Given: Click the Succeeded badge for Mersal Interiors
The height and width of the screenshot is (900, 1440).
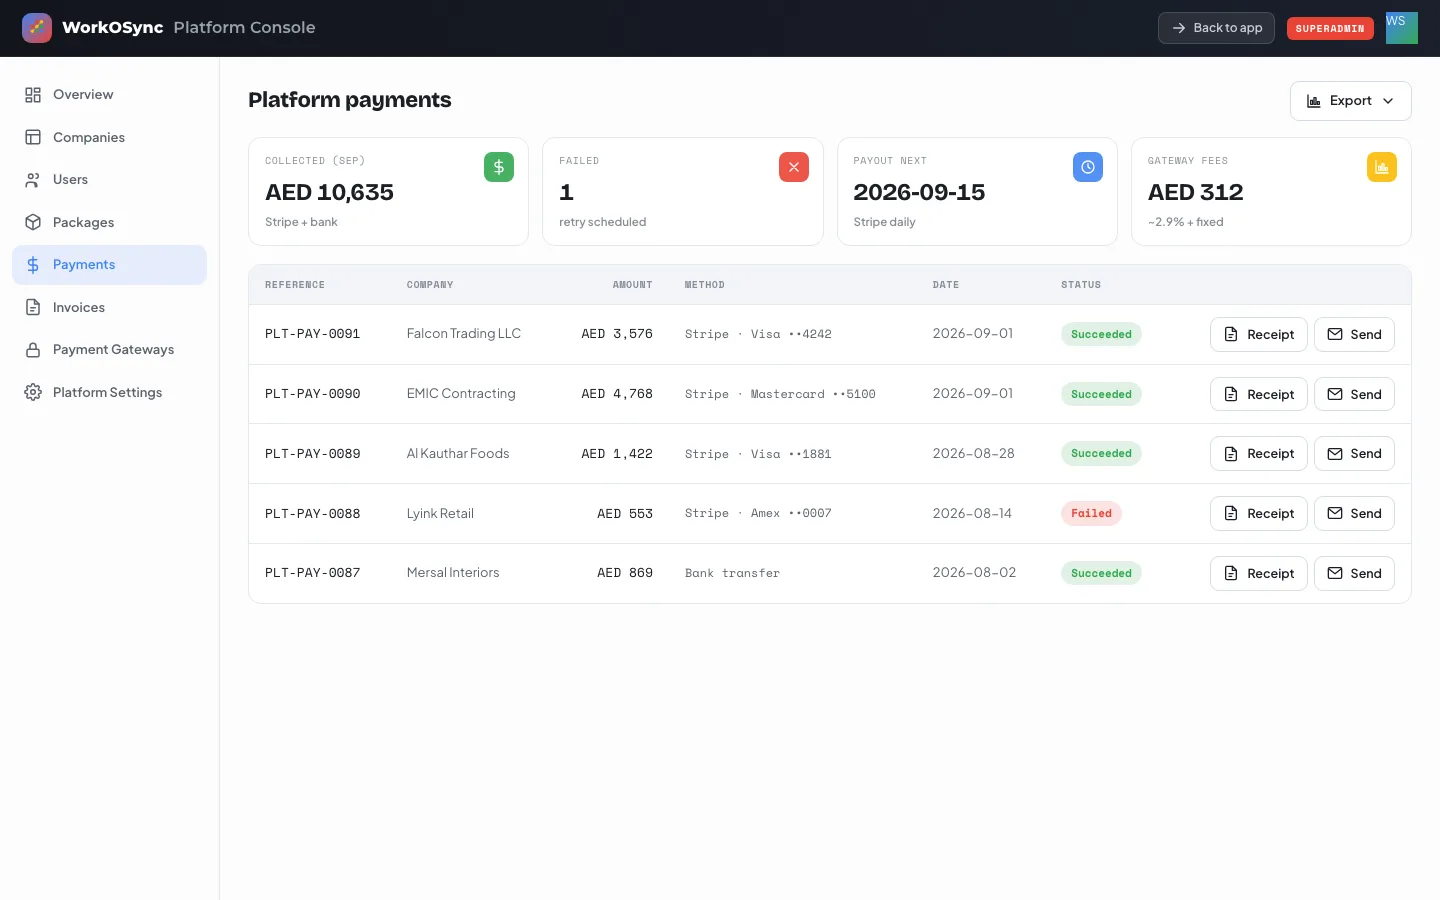Looking at the screenshot, I should pyautogui.click(x=1101, y=573).
